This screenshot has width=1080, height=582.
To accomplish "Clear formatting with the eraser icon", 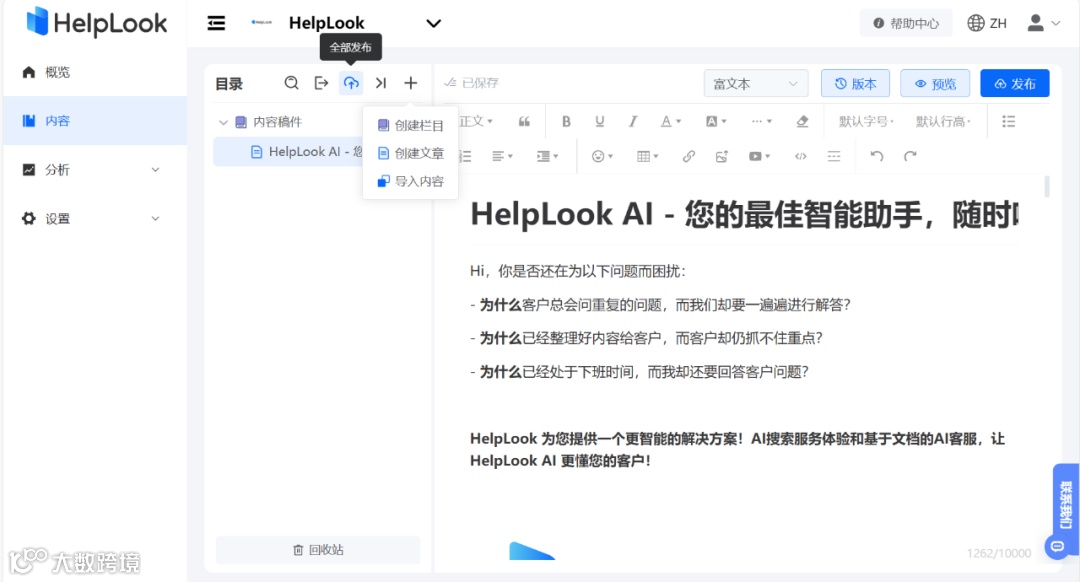I will click(801, 120).
